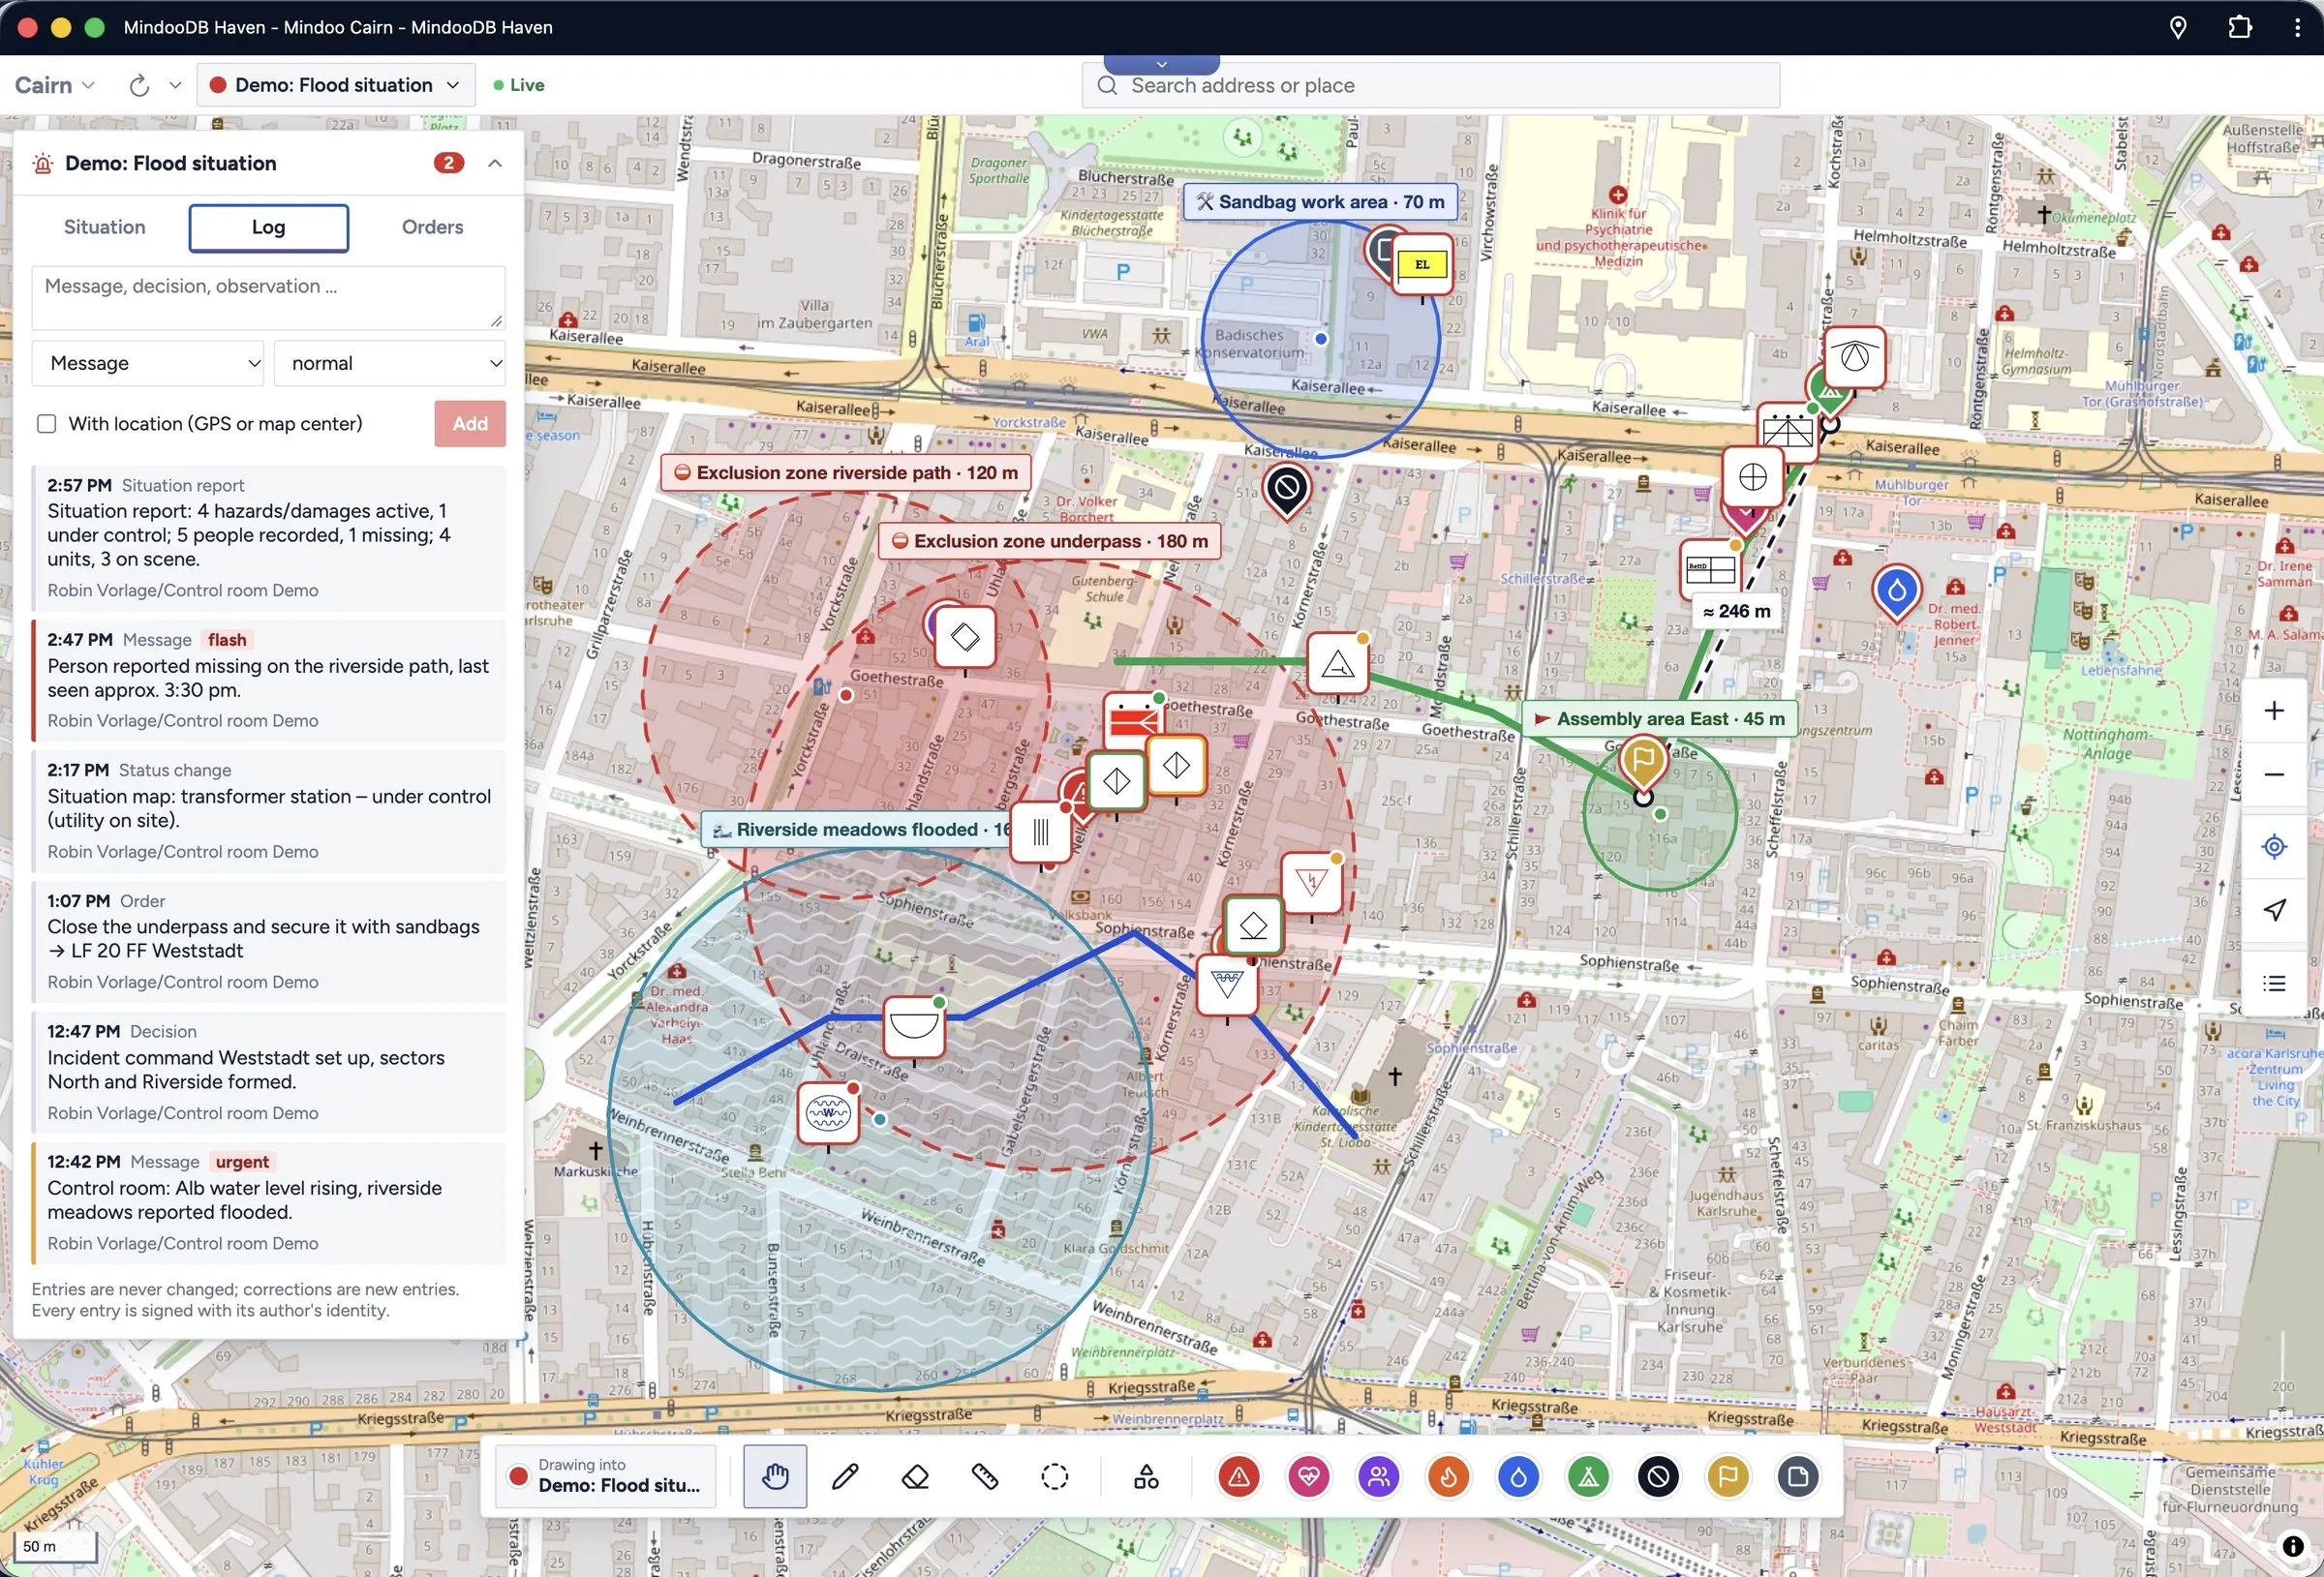Switch to the Log tab
Image resolution: width=2324 pixels, height=1577 pixels.
point(268,227)
